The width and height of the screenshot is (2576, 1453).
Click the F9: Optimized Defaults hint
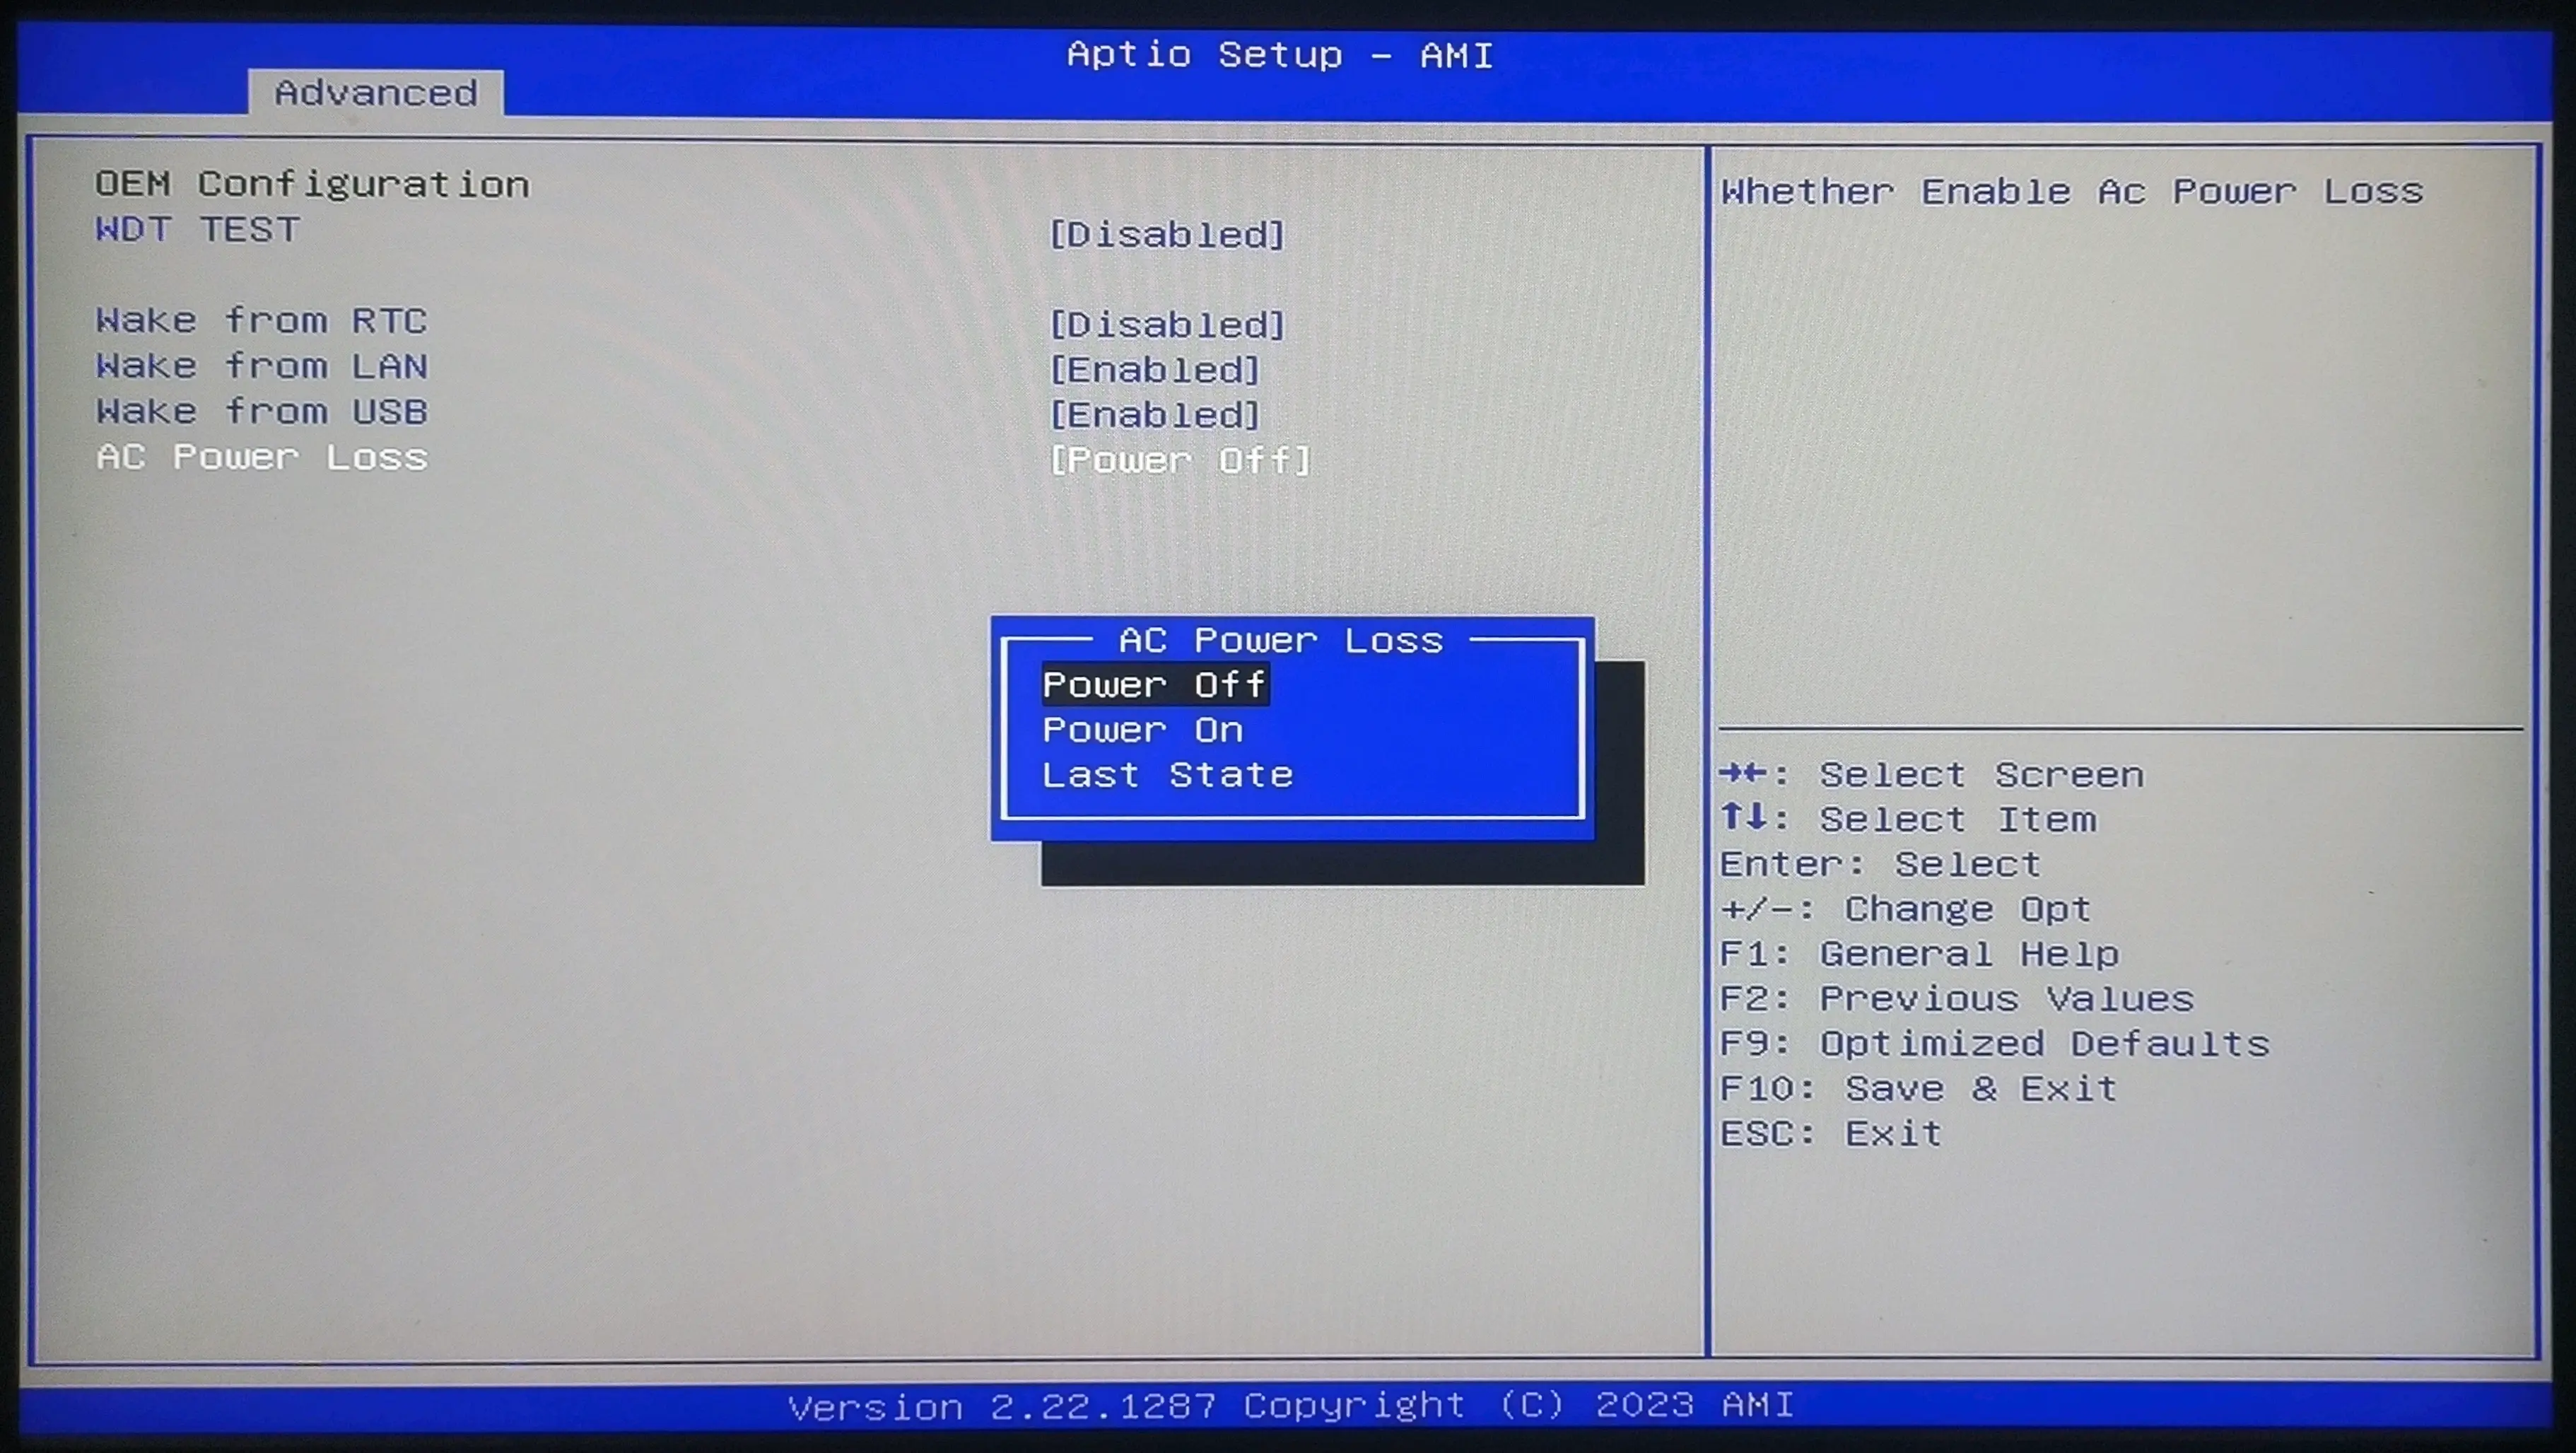click(x=1995, y=1044)
